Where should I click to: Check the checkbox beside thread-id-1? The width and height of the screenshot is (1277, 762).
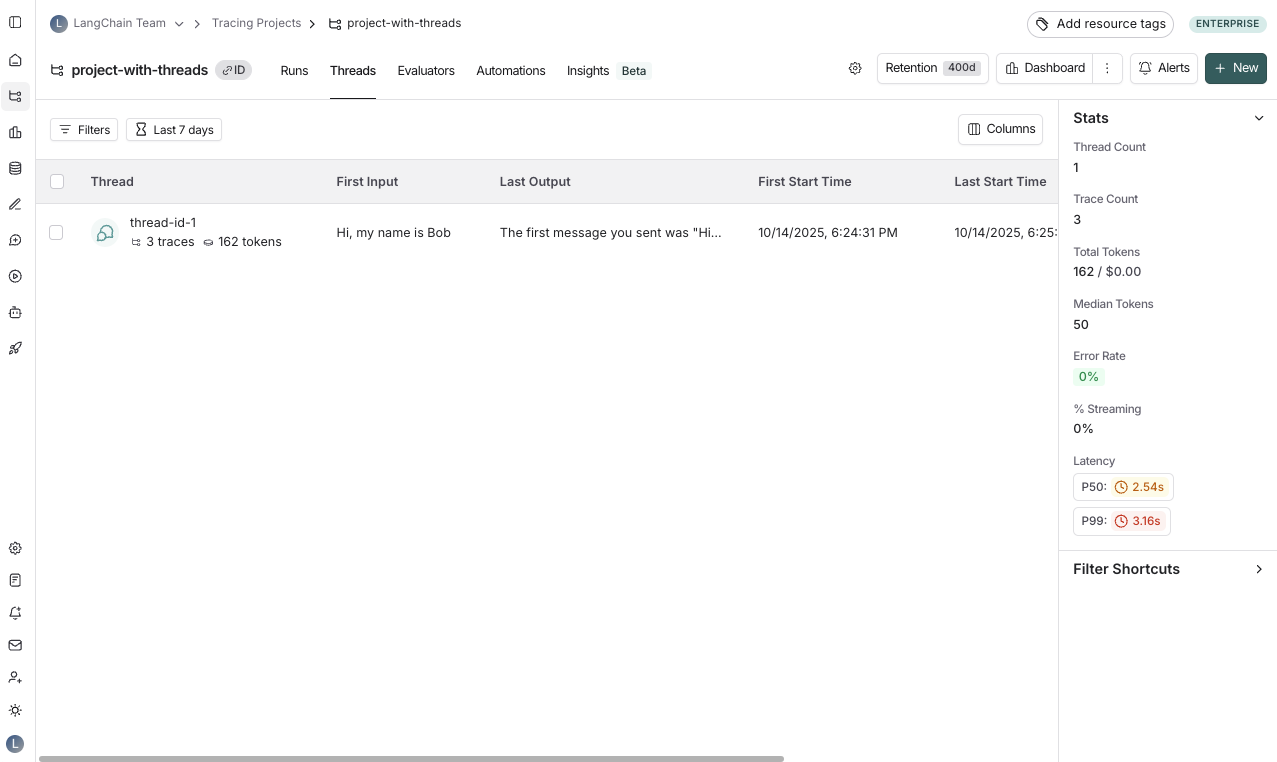[56, 232]
